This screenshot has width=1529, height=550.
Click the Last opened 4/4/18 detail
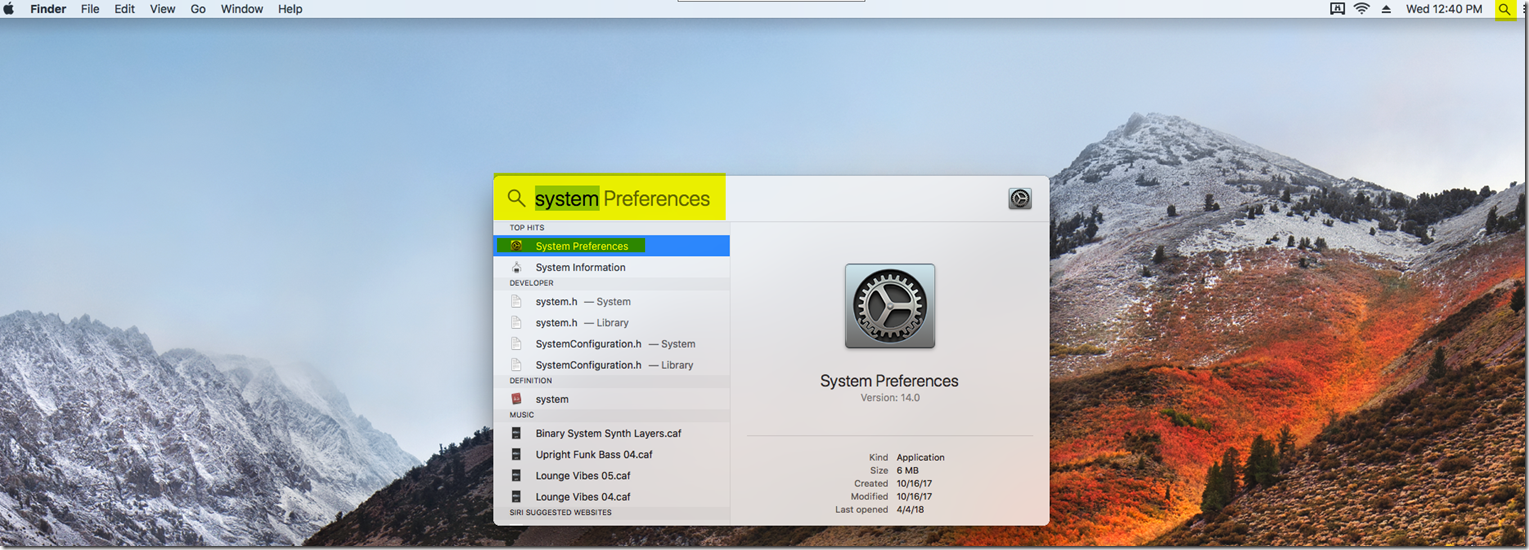click(879, 510)
